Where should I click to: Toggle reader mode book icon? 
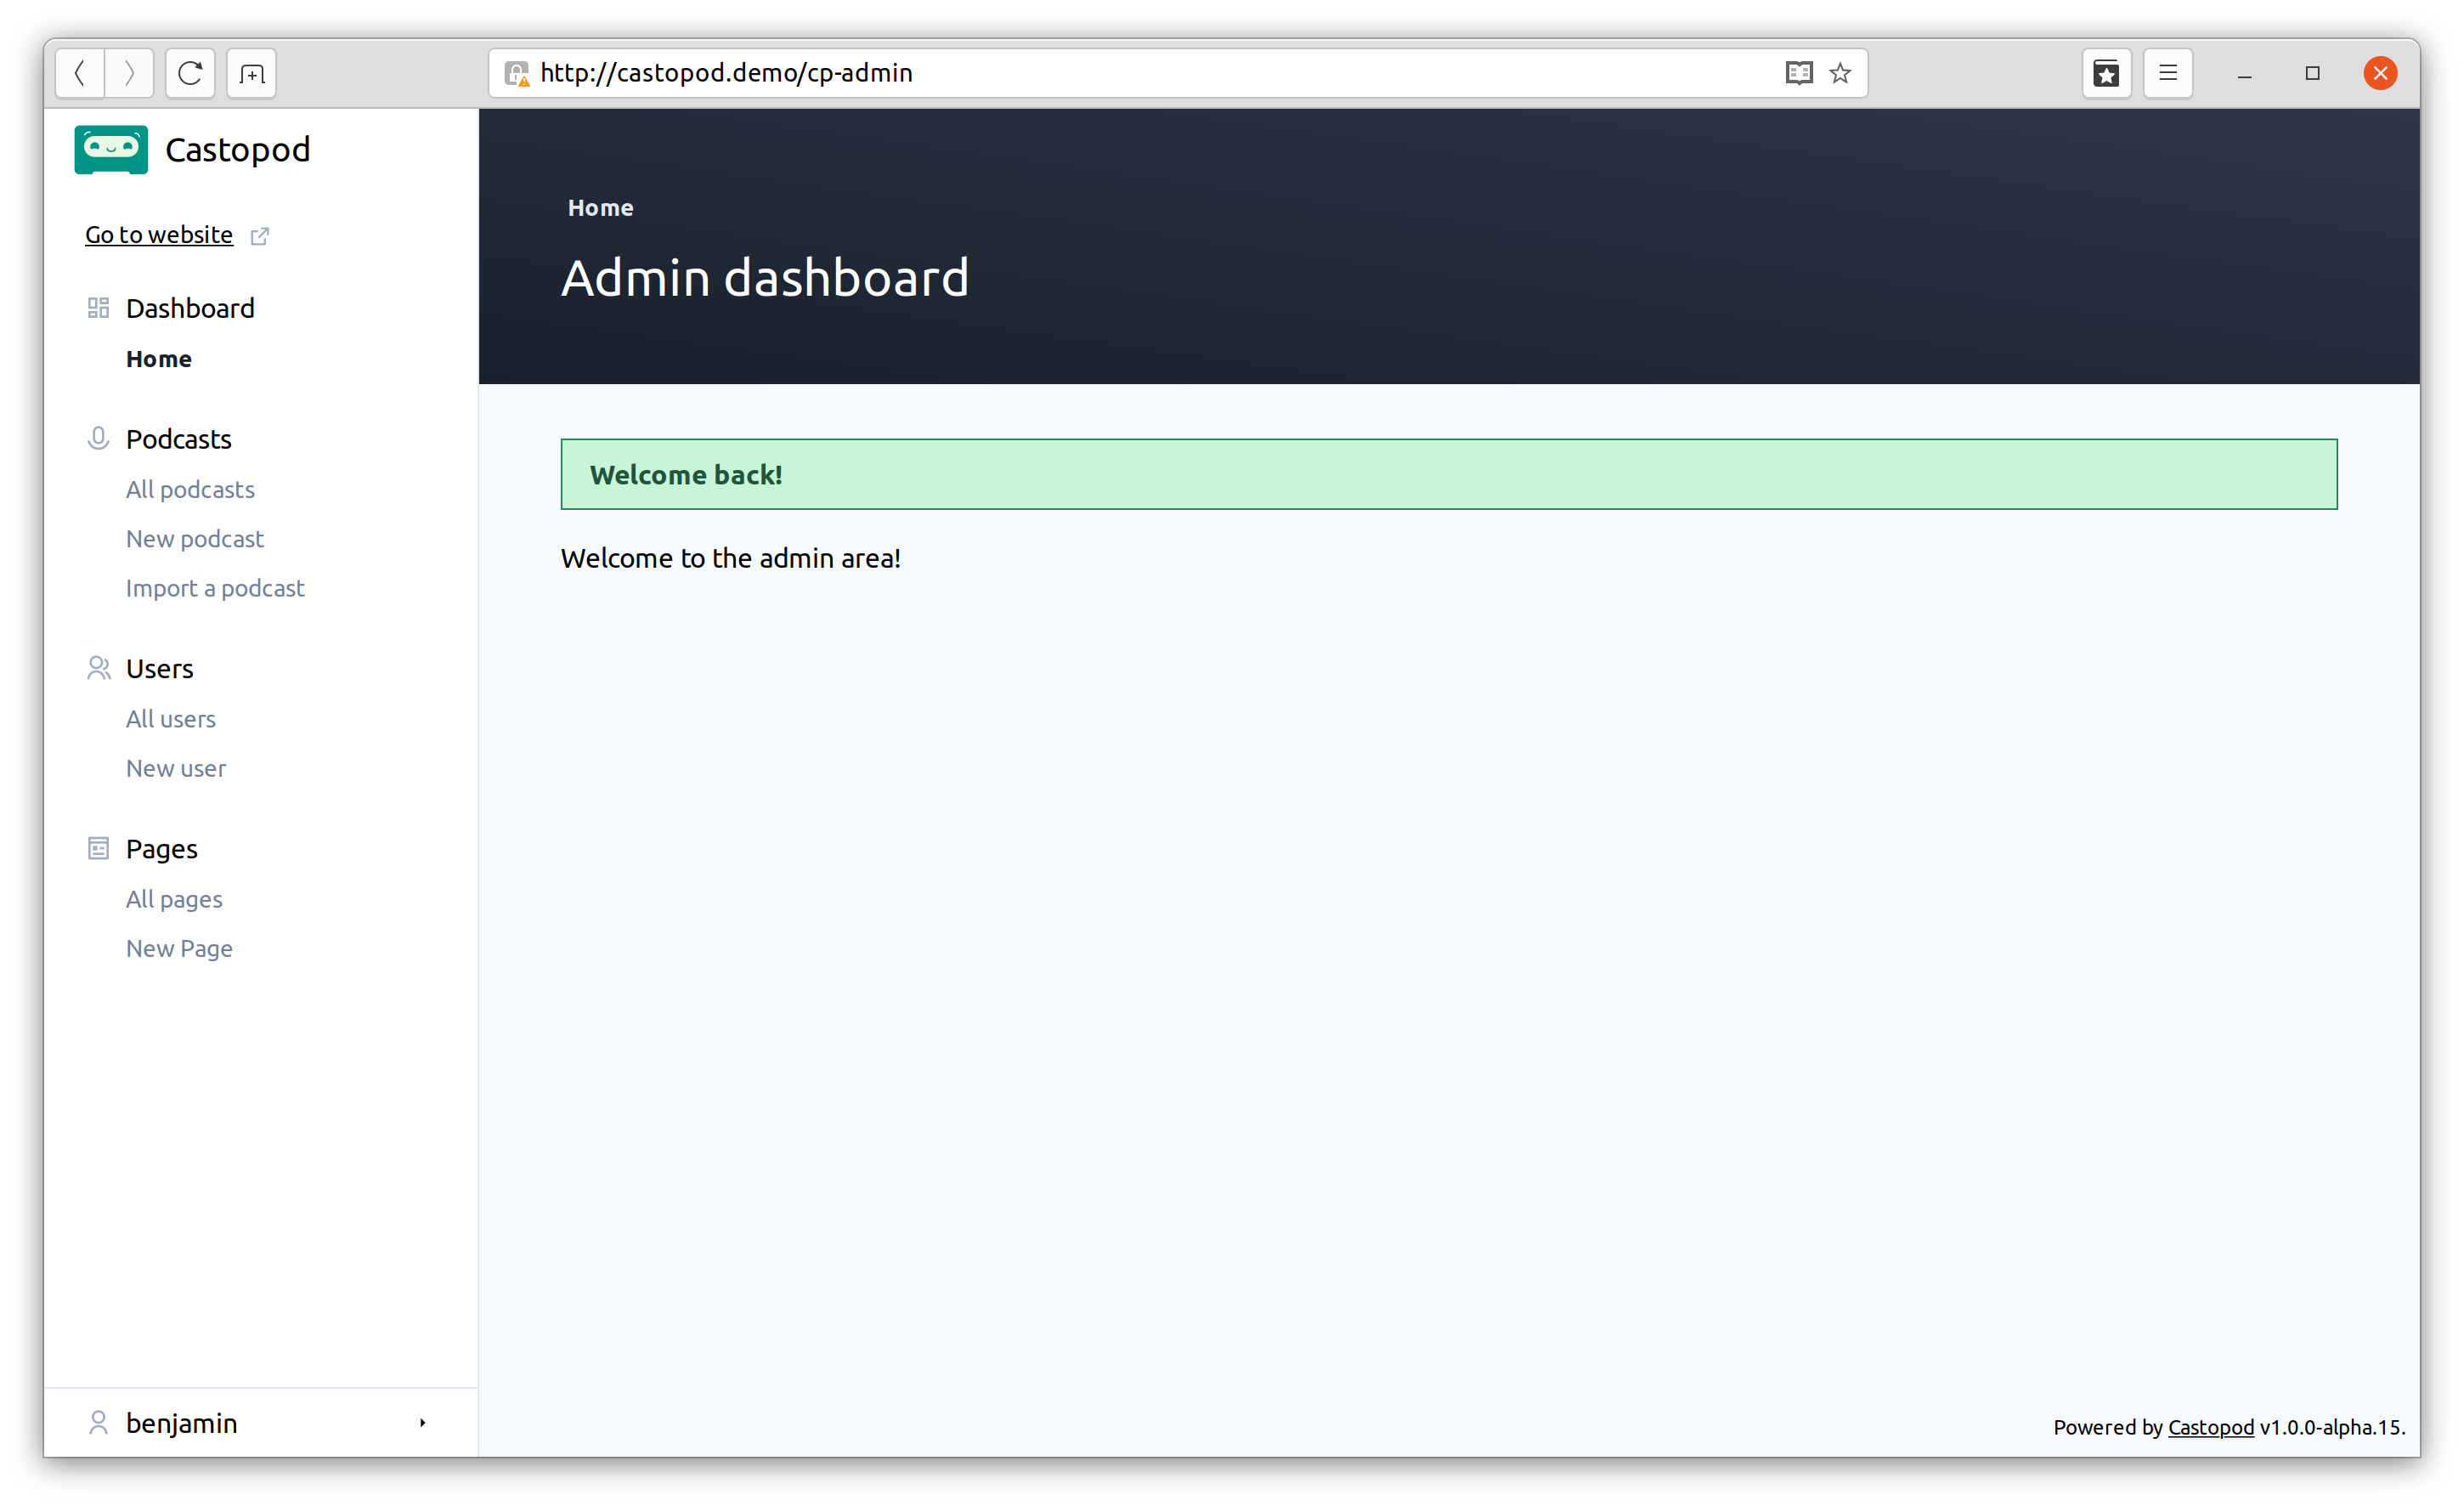1798,73
